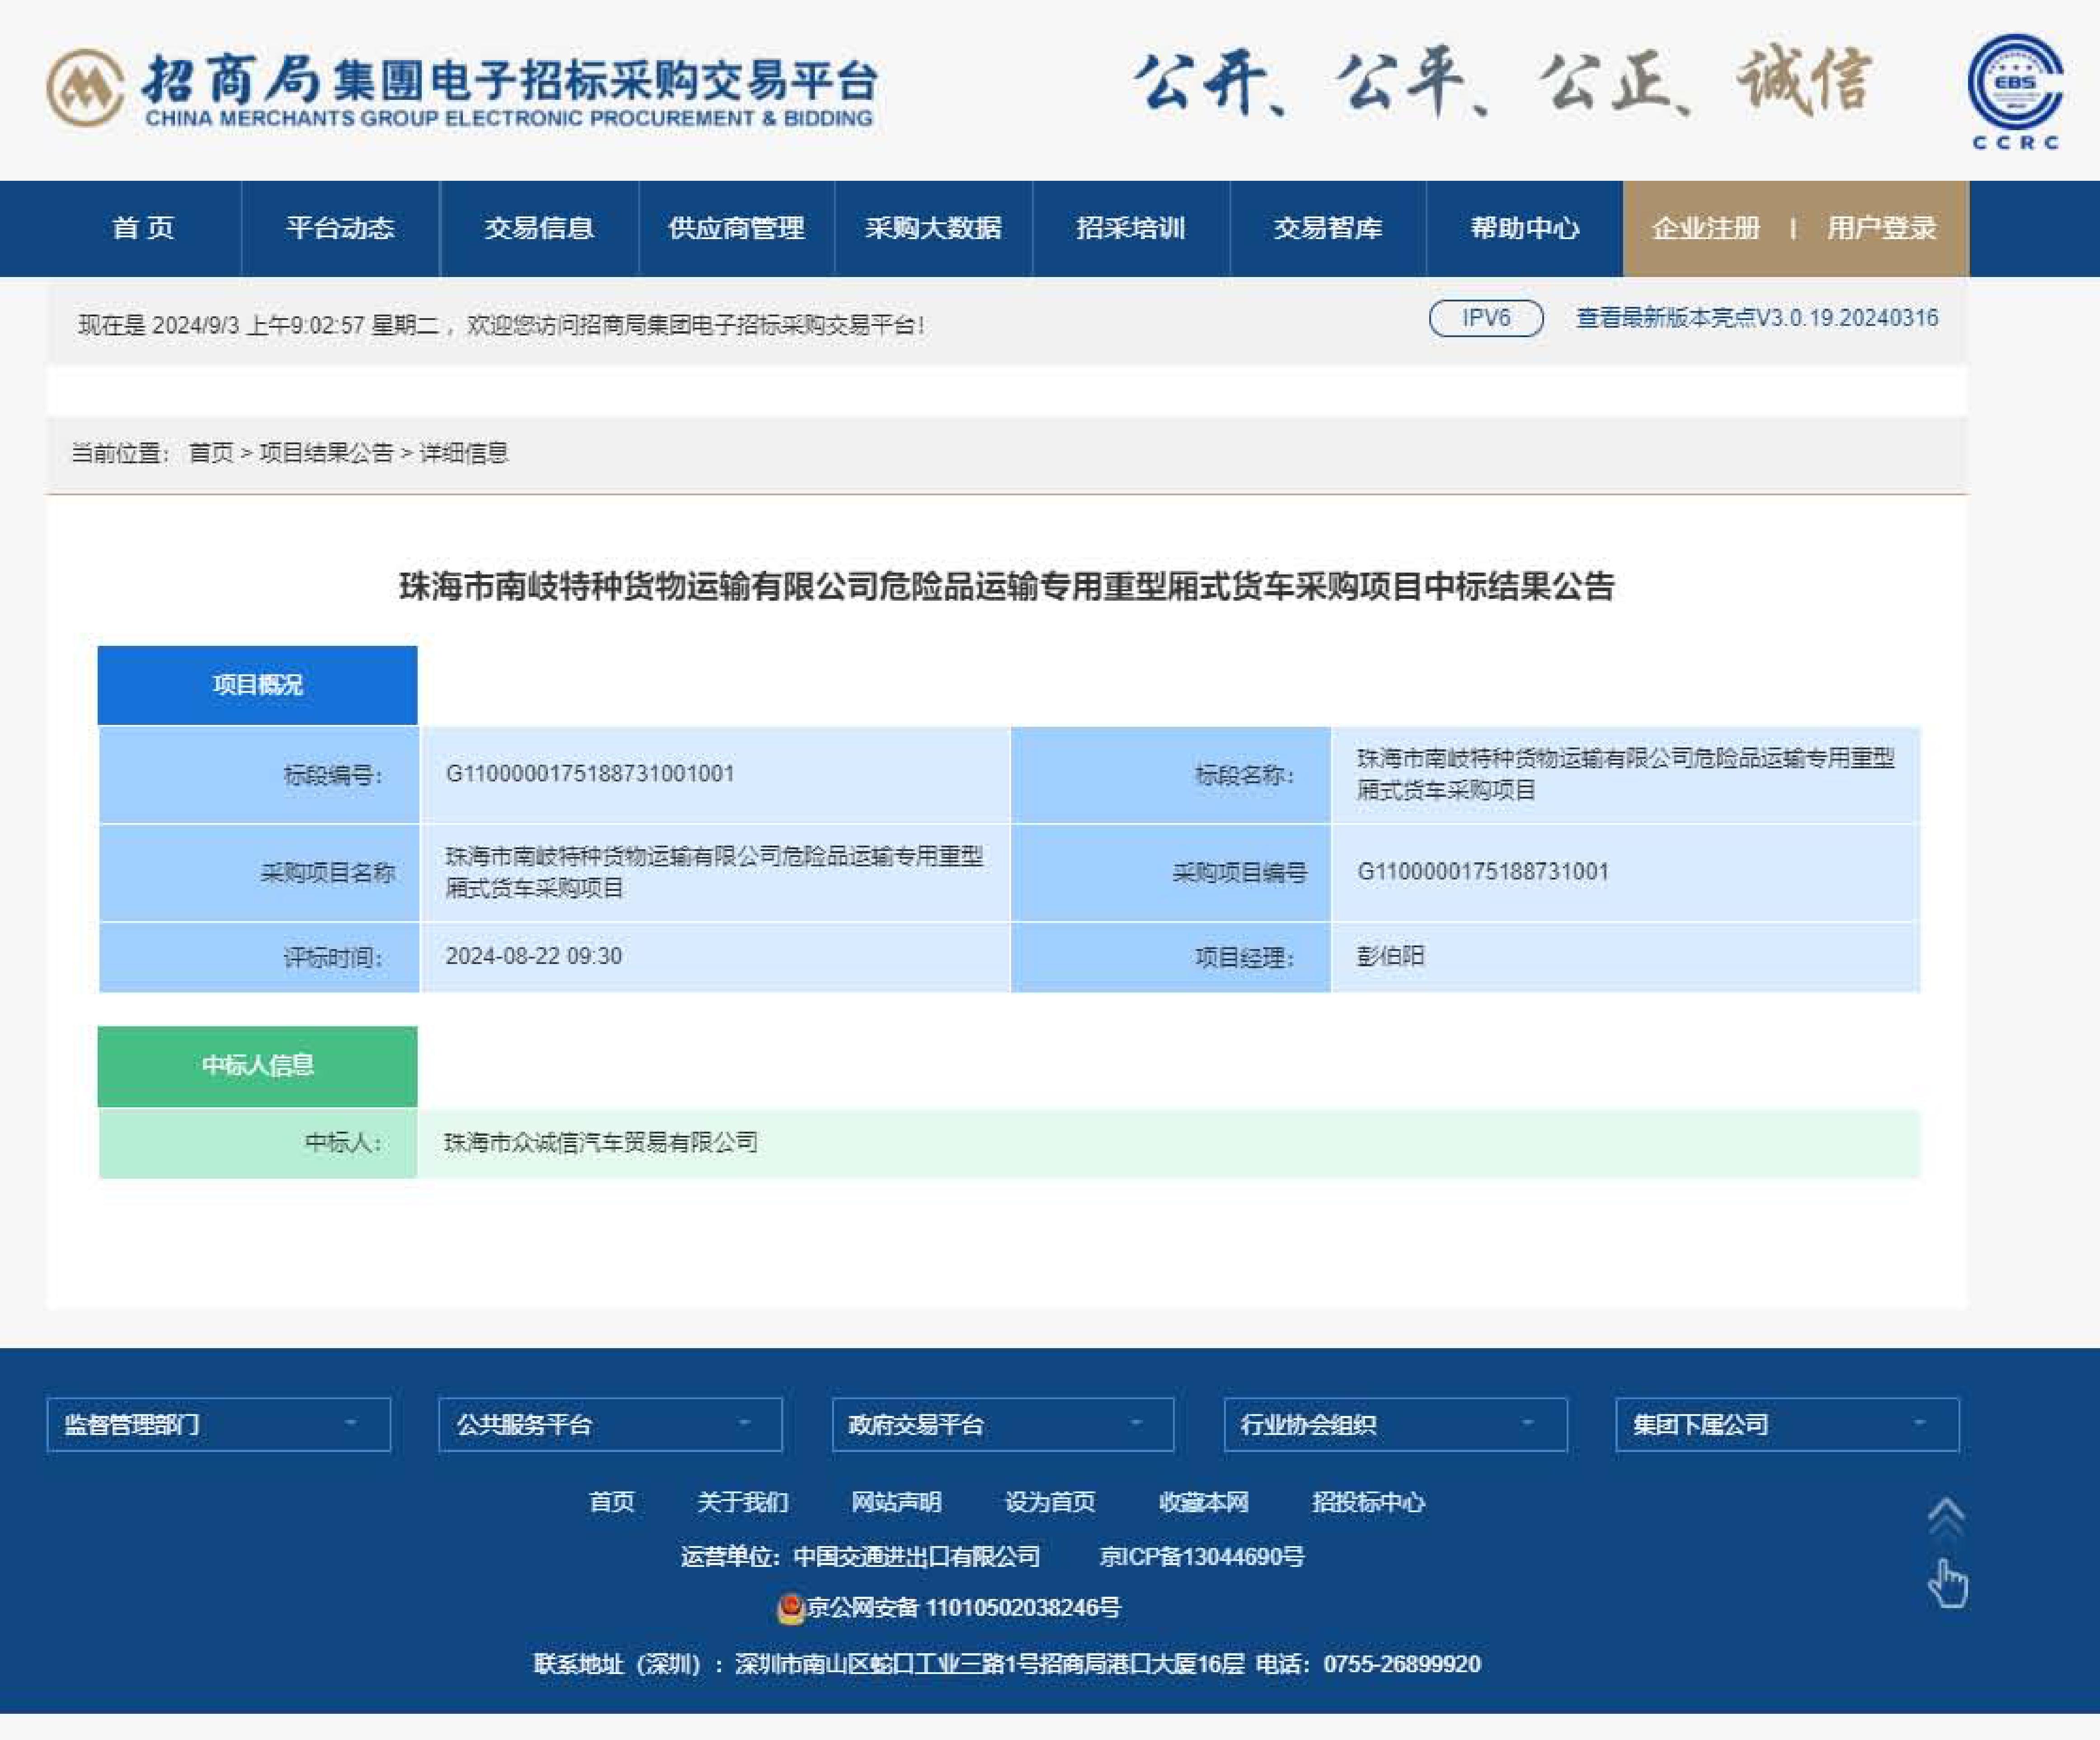This screenshot has height=1740, width=2100.
Task: Click the IPV6 pill button
Action: click(x=1486, y=318)
